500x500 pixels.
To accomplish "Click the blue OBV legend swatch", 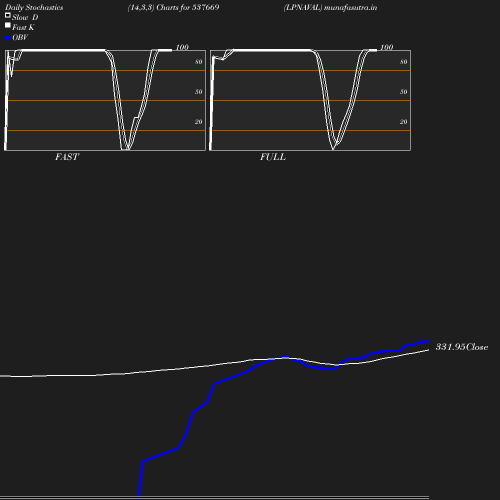I will pos(8,38).
